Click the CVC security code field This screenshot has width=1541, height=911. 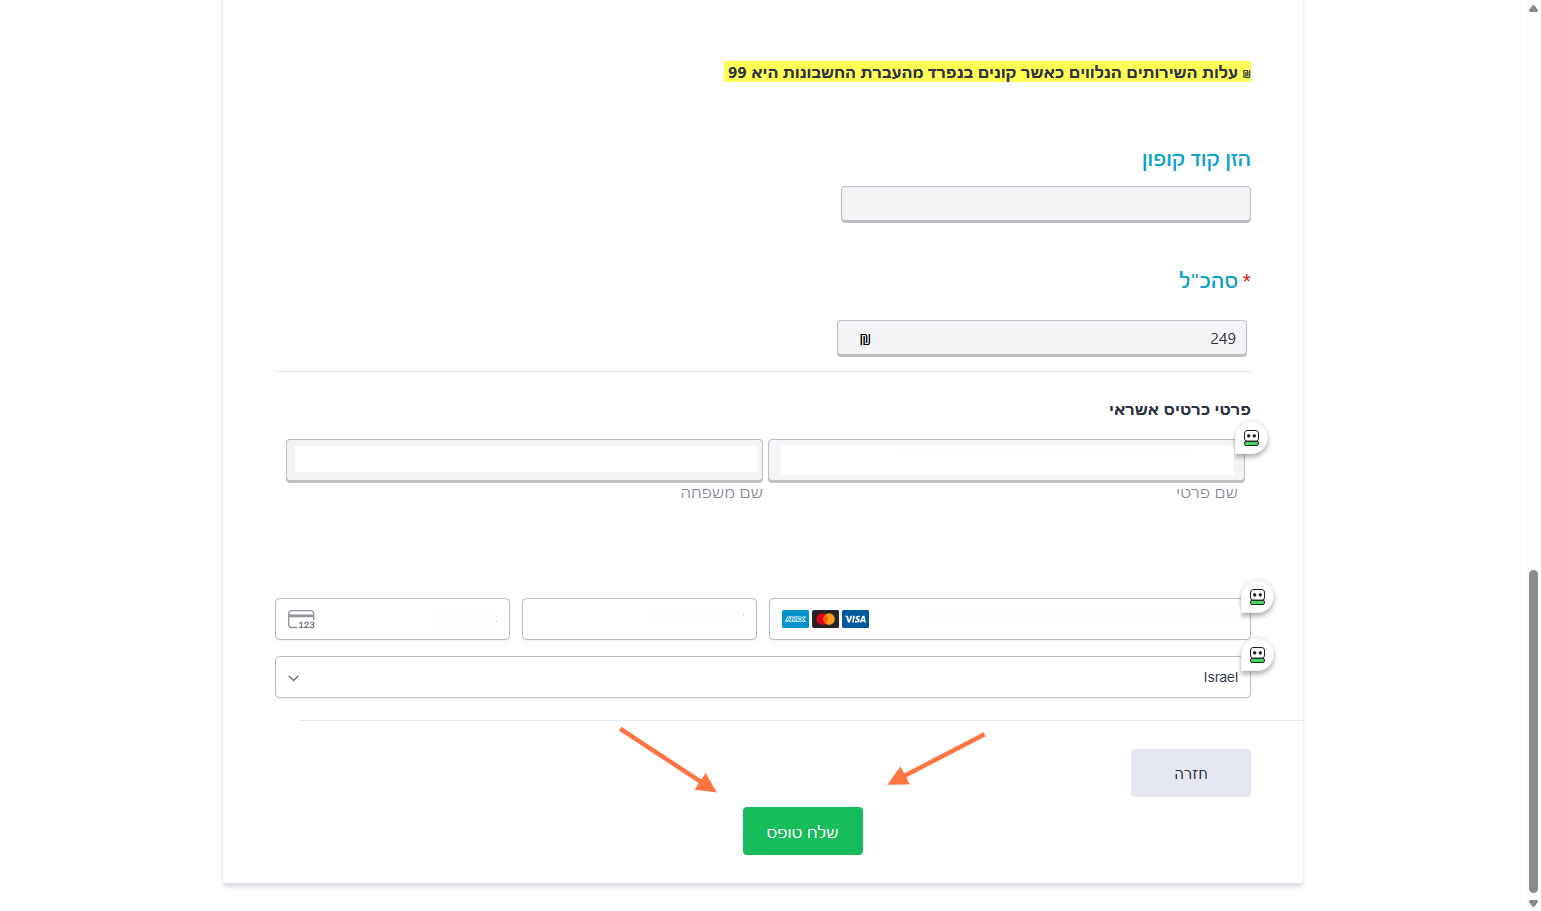click(392, 619)
